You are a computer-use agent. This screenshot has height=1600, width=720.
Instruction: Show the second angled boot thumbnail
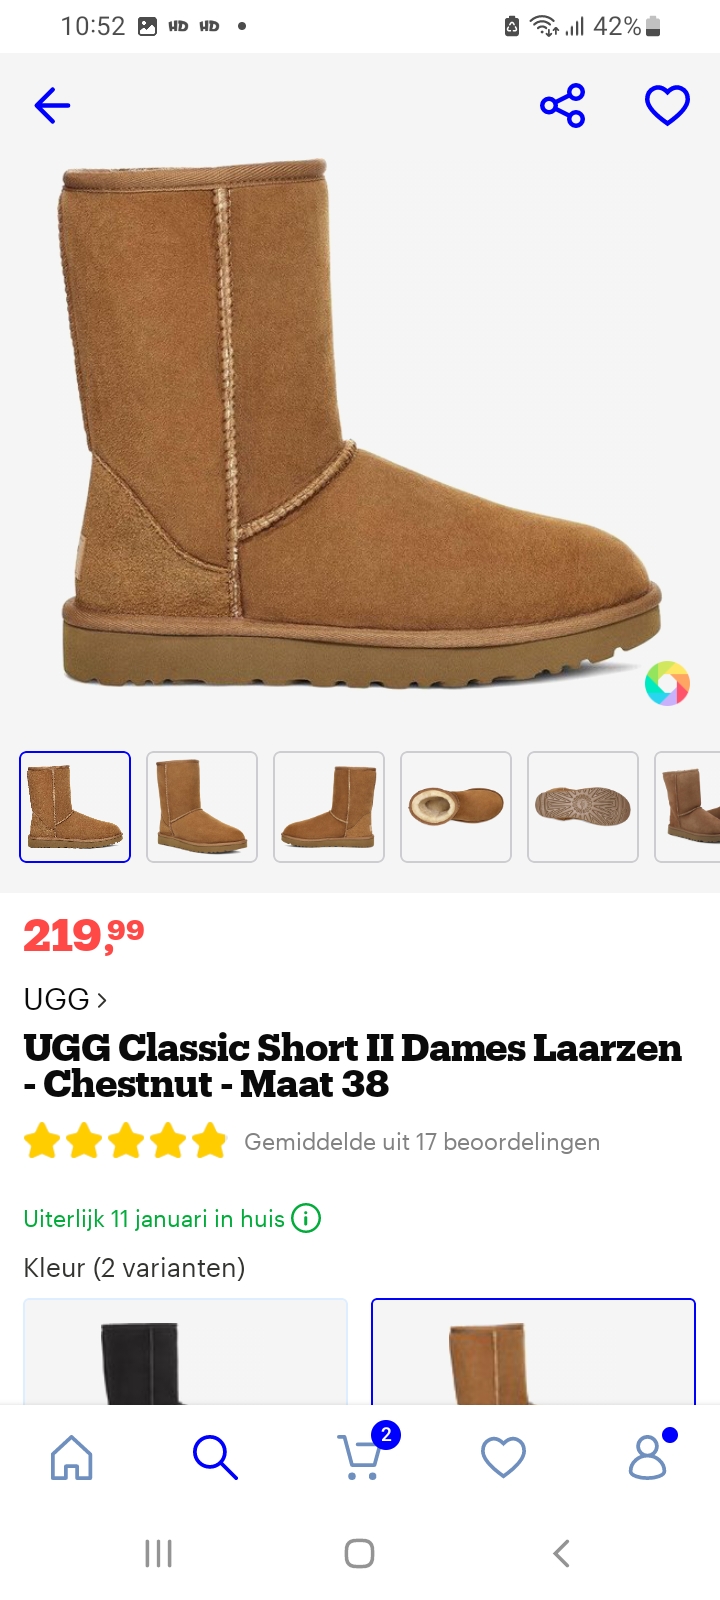[202, 807]
